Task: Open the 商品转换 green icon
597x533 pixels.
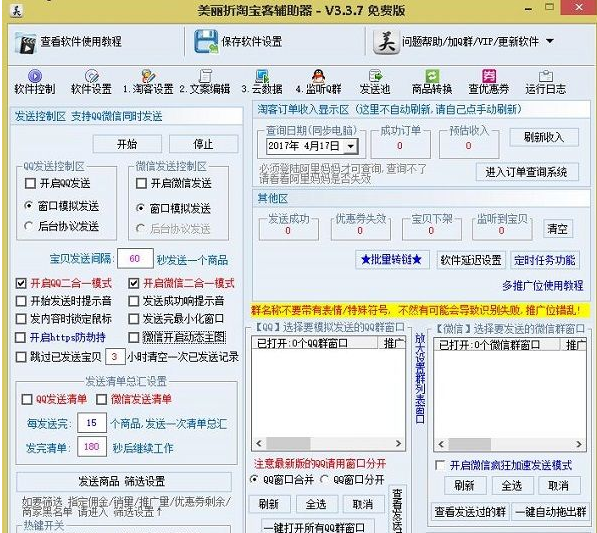Action: (432, 76)
